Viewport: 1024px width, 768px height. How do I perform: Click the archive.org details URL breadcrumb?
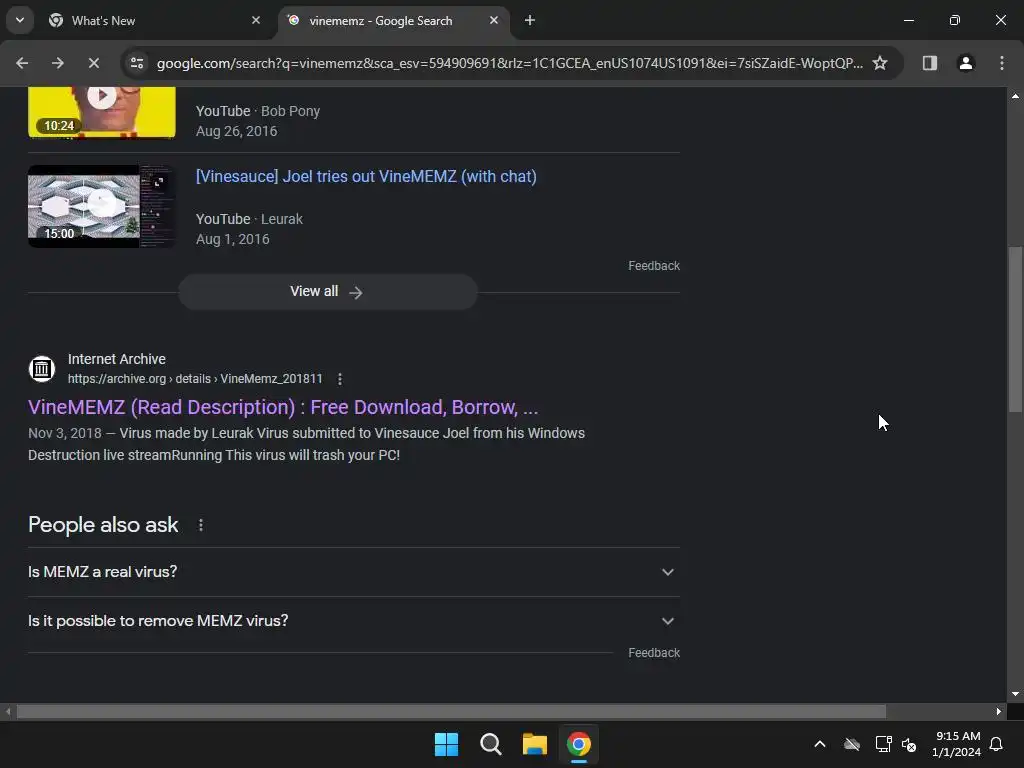(x=195, y=379)
